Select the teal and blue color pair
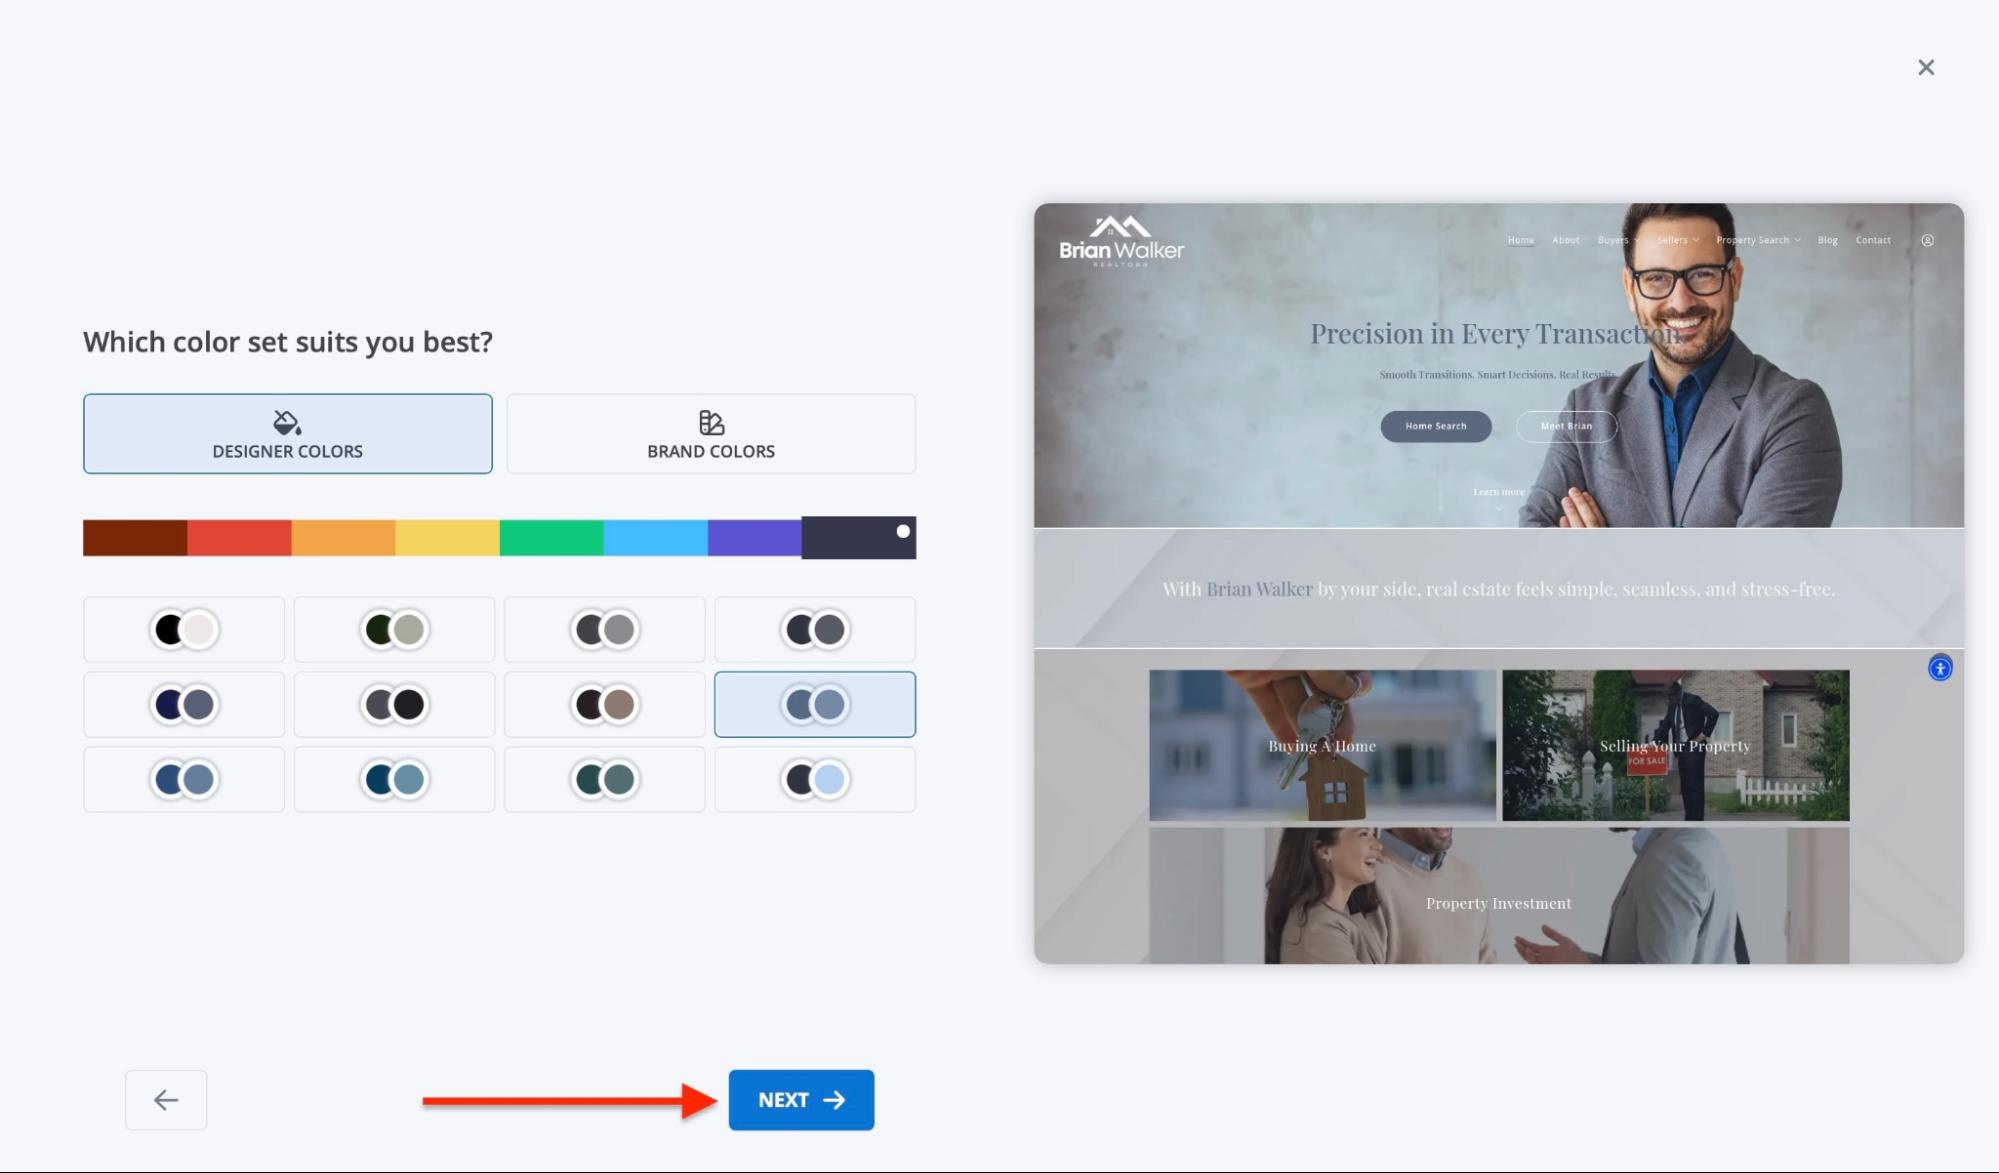 394,779
